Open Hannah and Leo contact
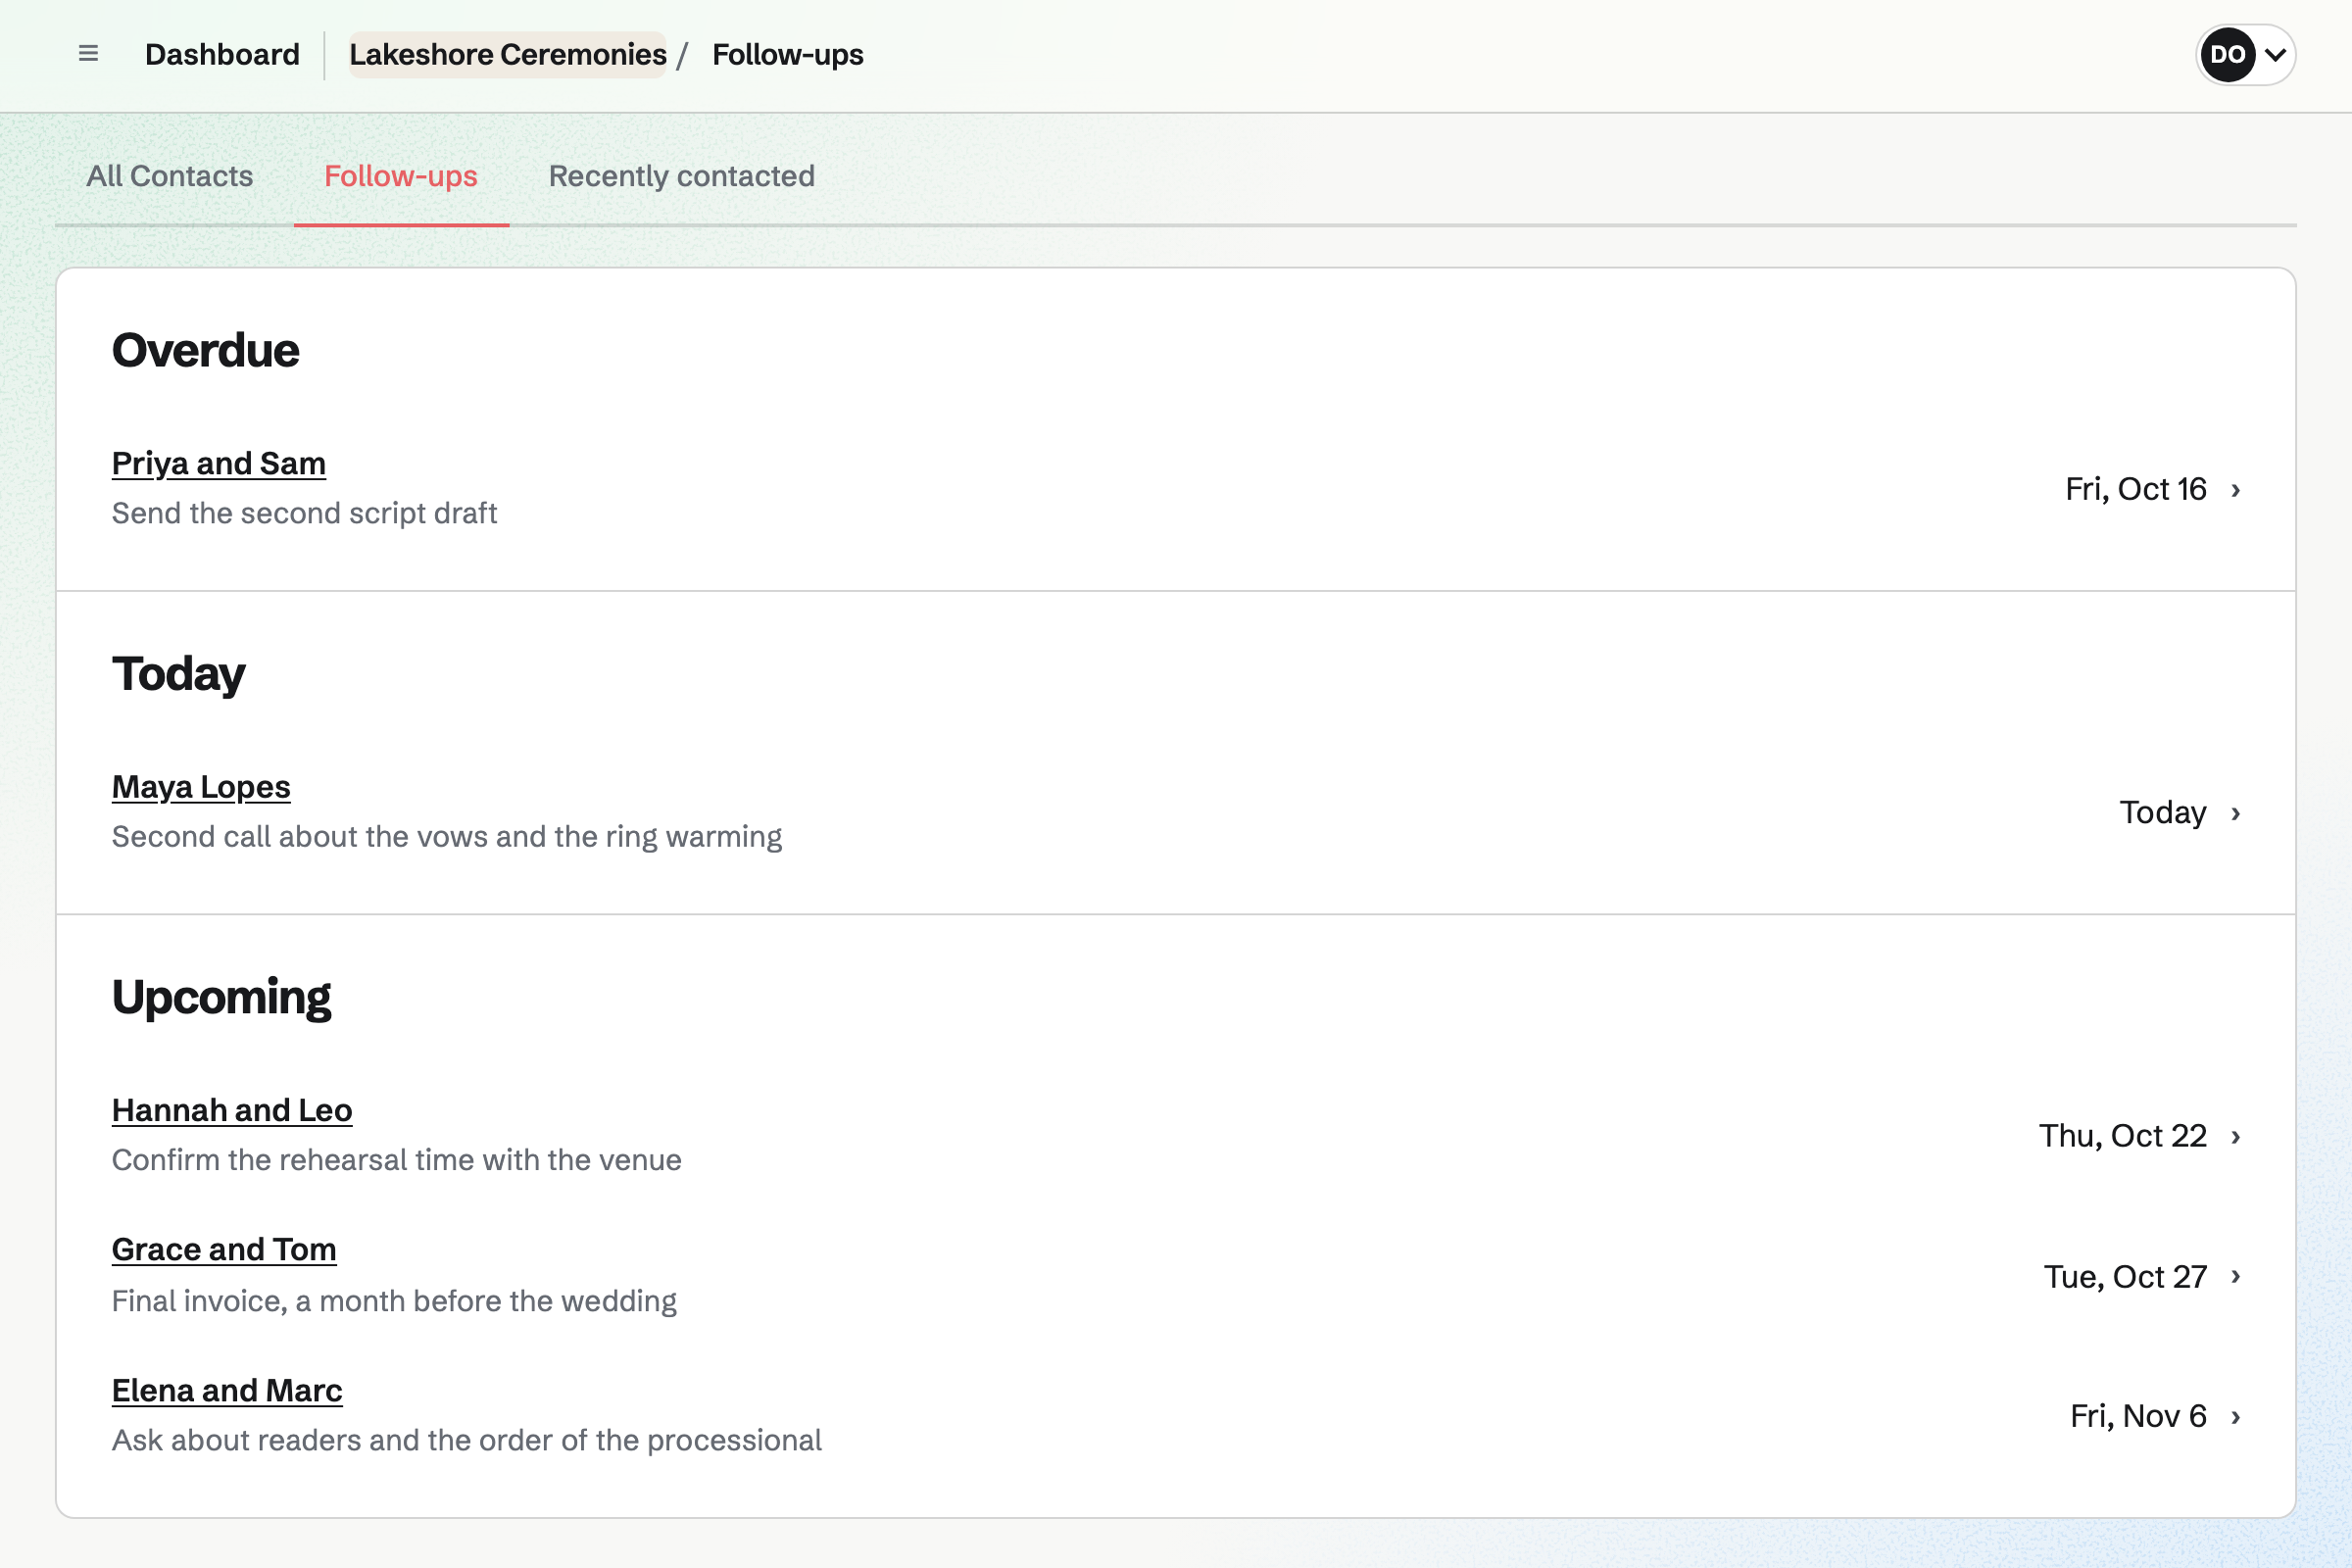The width and height of the screenshot is (2352, 1568). [232, 1110]
